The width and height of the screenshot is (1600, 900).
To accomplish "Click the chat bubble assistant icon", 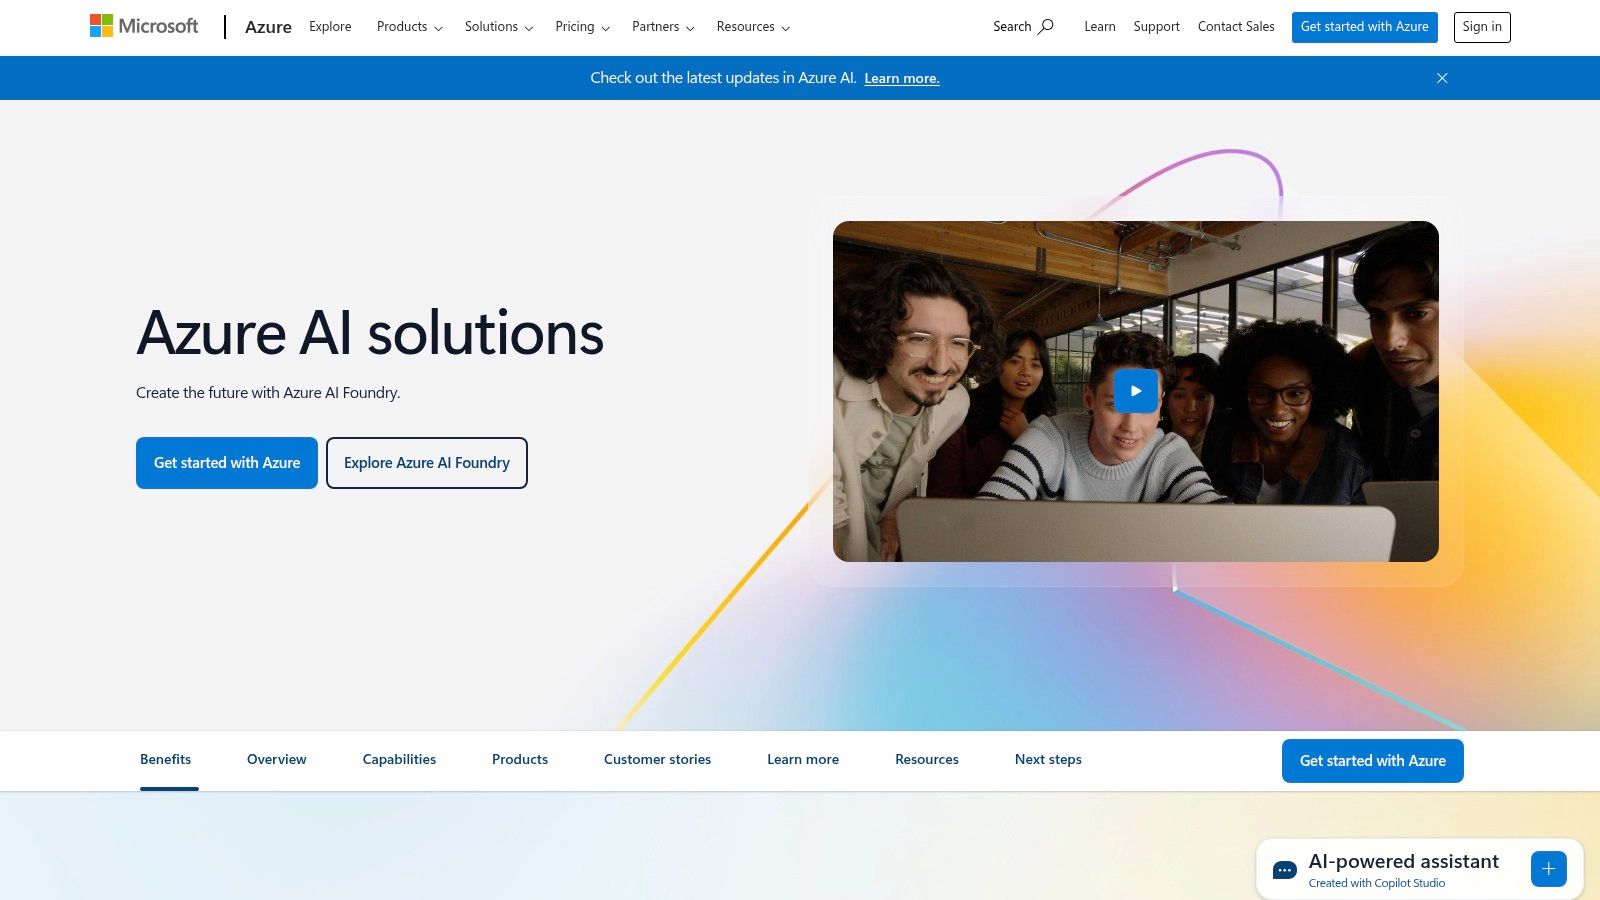I will click(x=1285, y=870).
